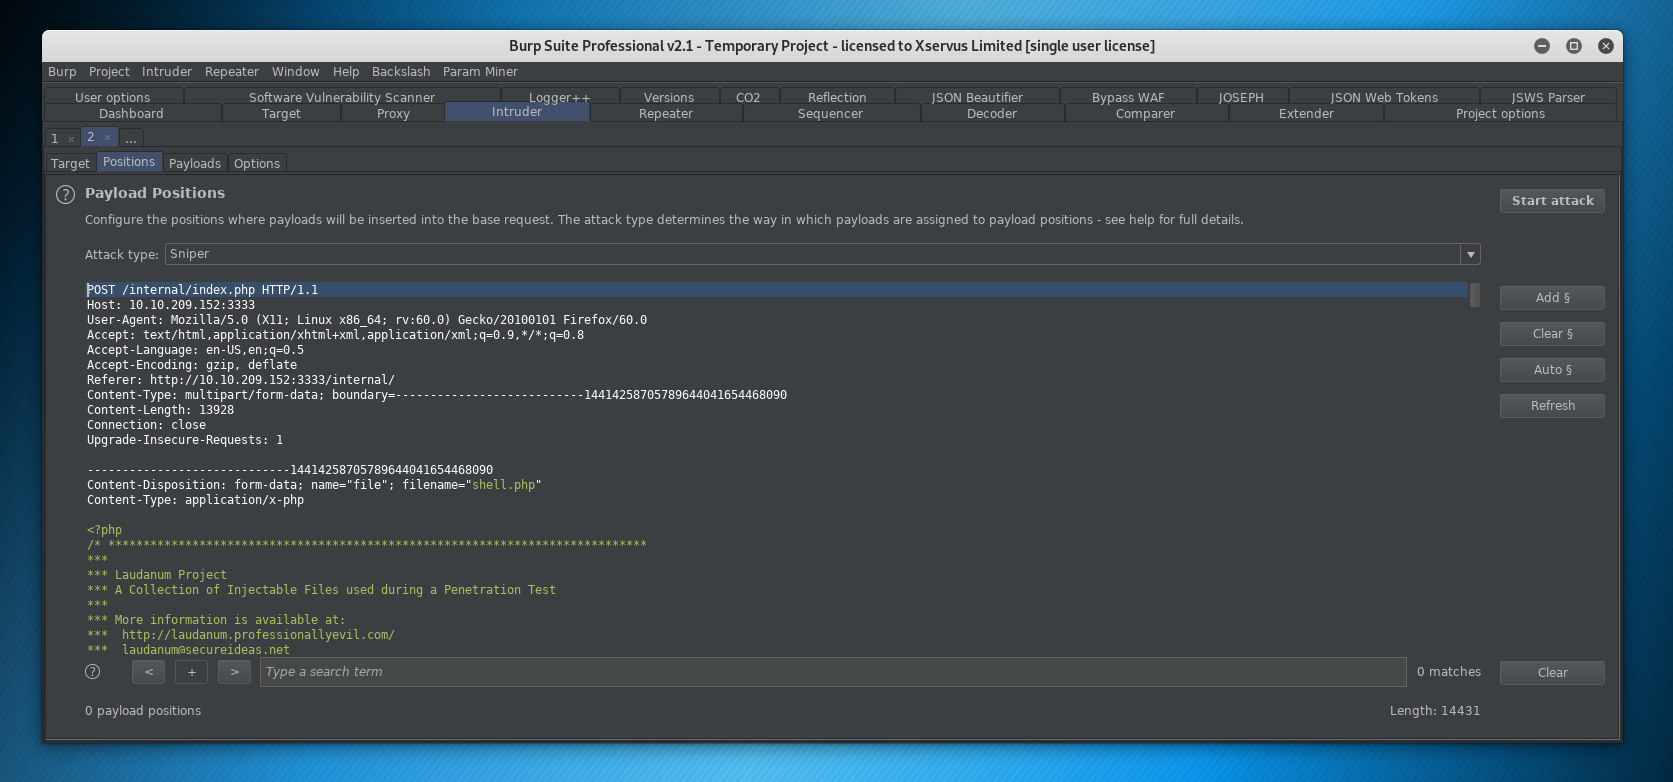This screenshot has width=1673, height=782.
Task: Open the Reflection tab
Action: point(837,97)
